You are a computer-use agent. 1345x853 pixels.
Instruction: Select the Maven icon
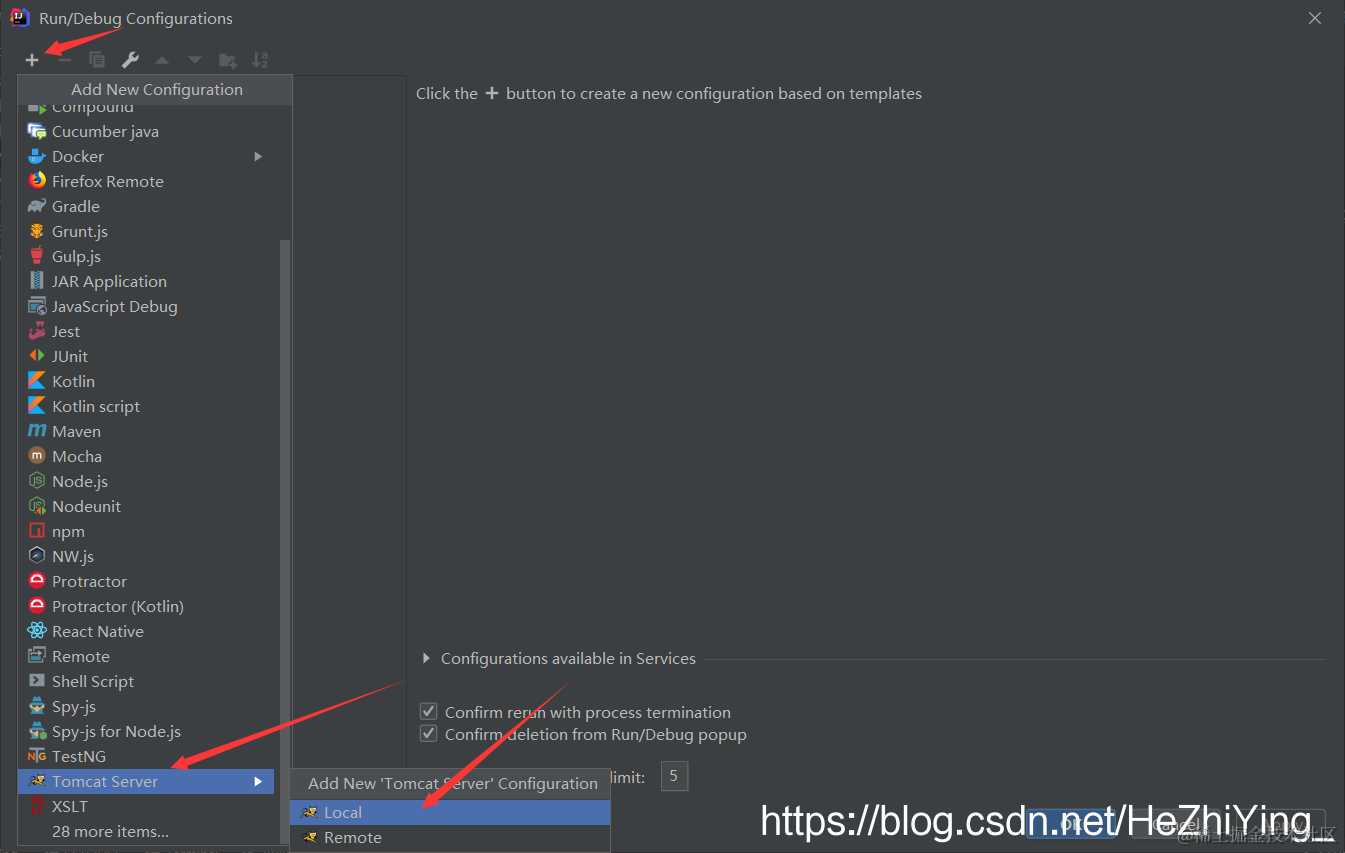tap(37, 431)
